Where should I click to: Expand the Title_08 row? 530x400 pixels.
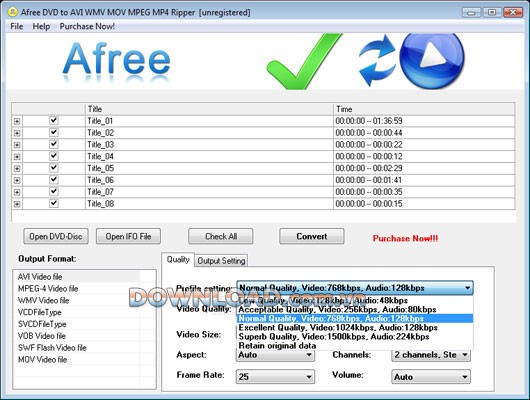[17, 204]
